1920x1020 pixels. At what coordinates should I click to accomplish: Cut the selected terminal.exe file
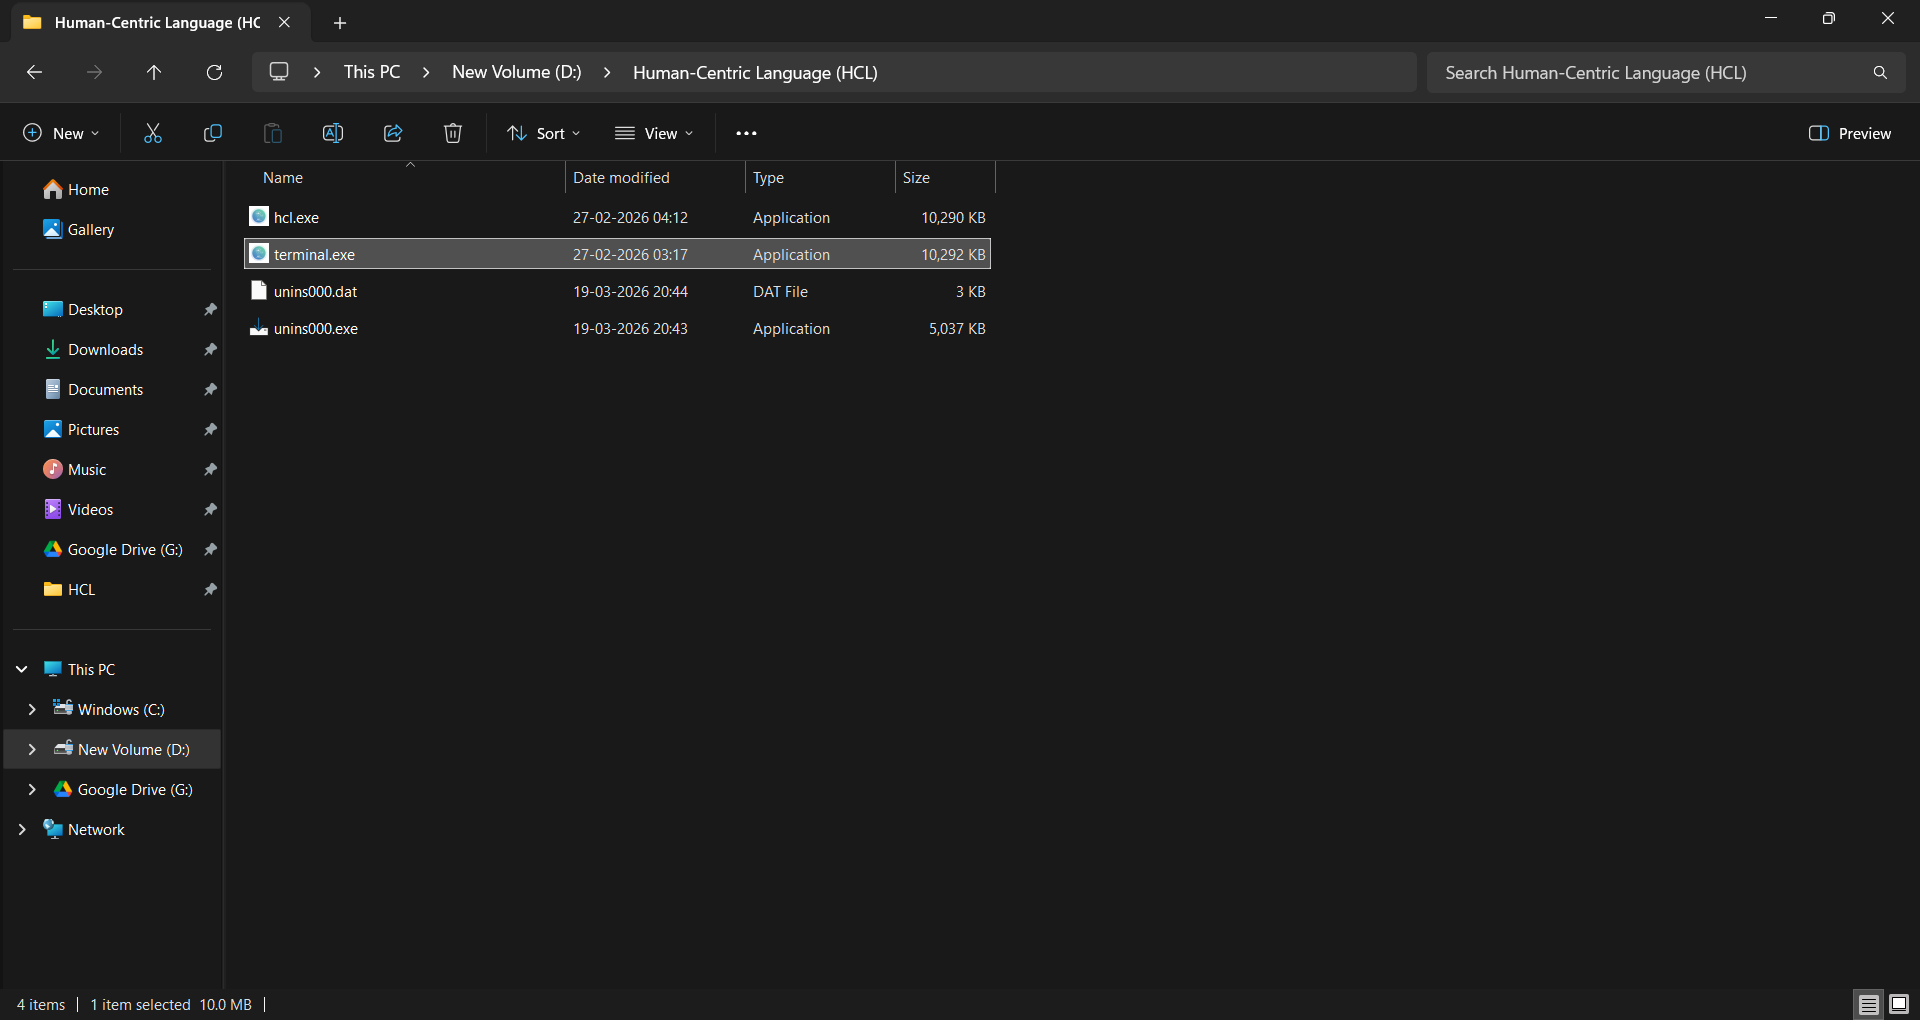coord(151,132)
